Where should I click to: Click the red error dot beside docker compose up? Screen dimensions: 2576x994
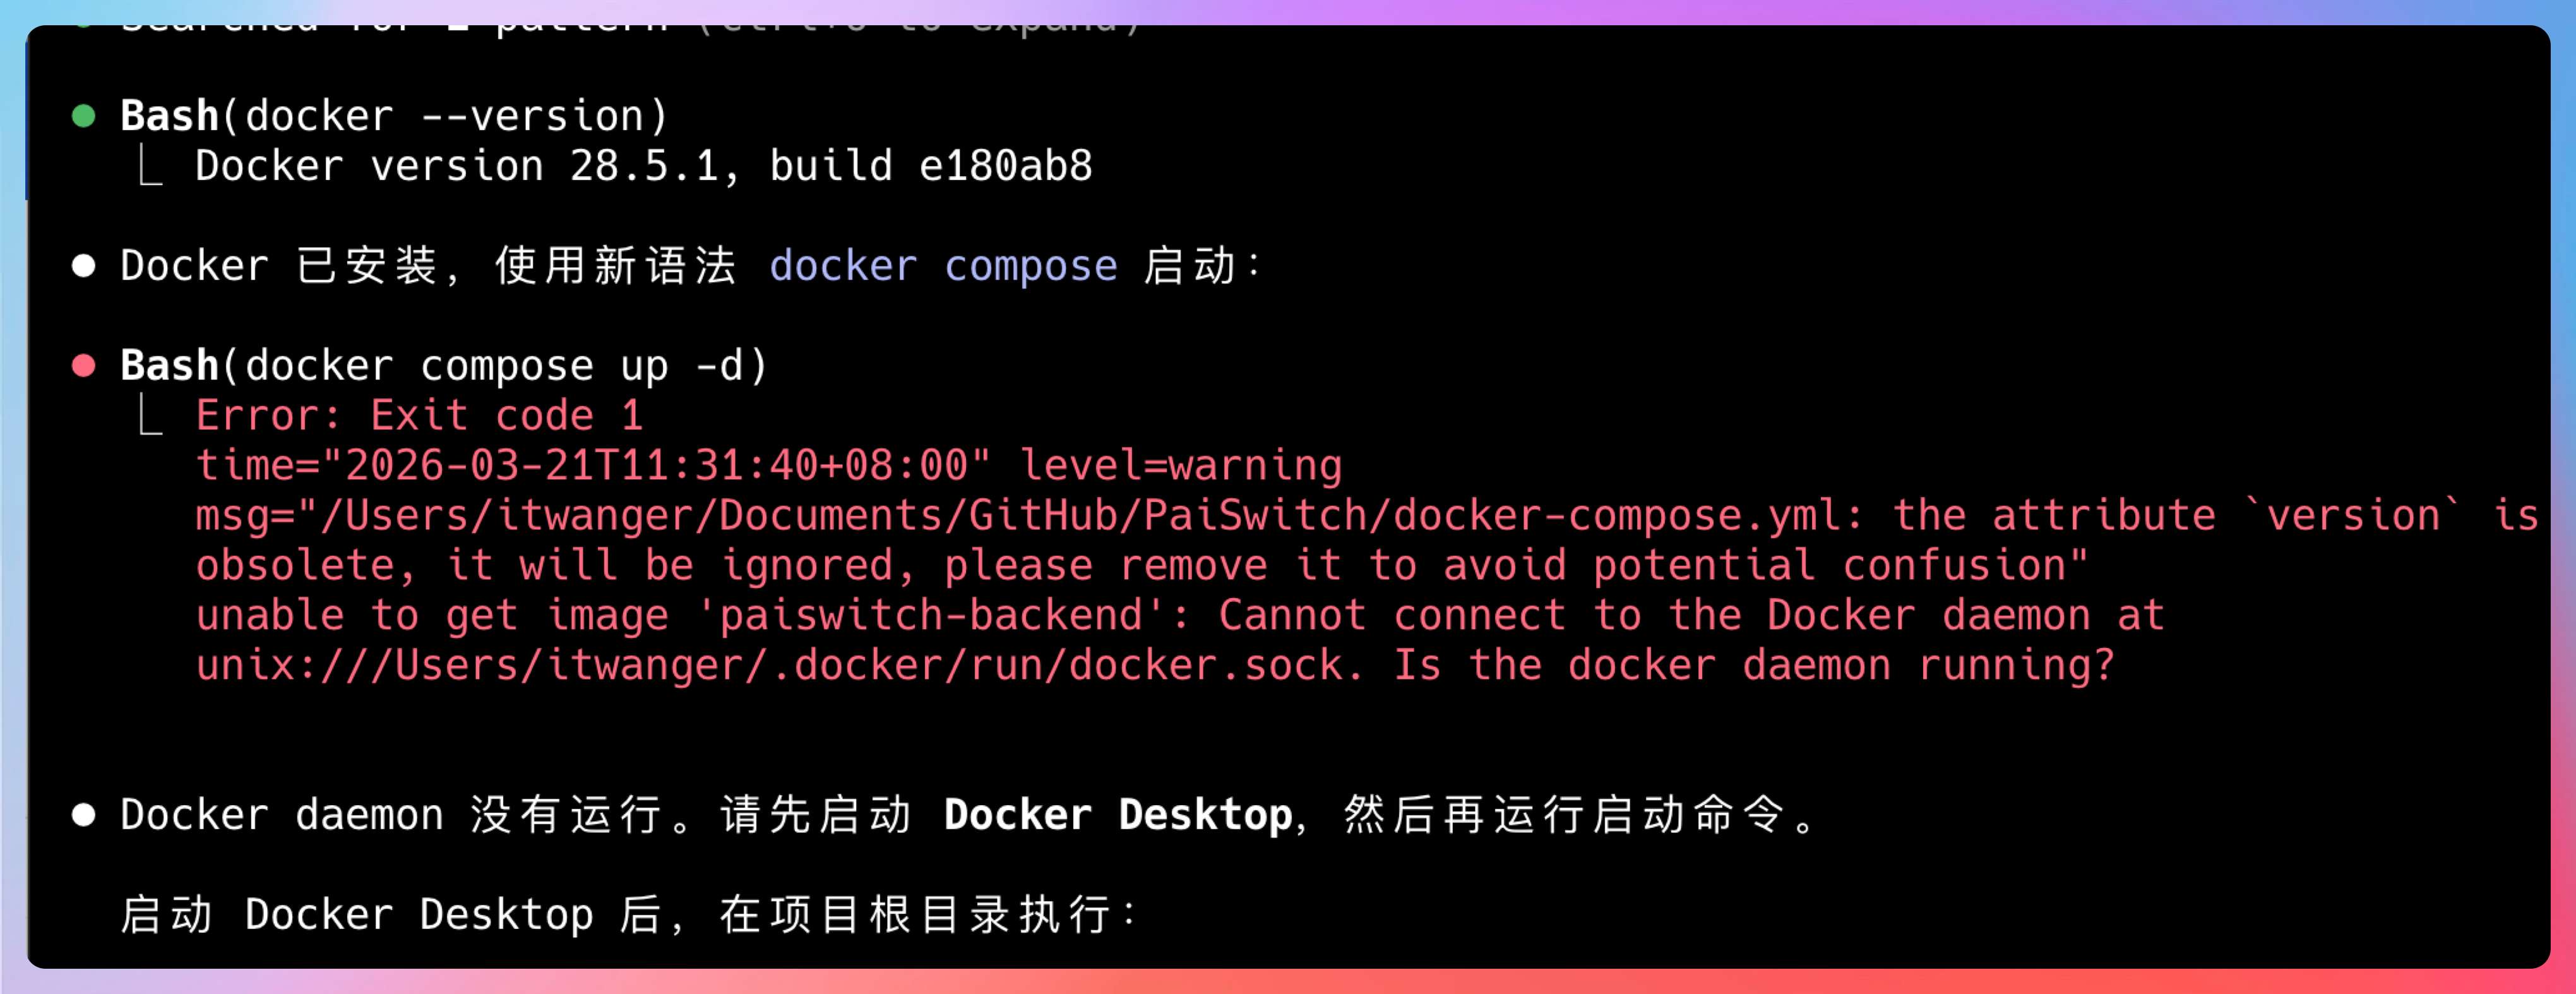[84, 366]
